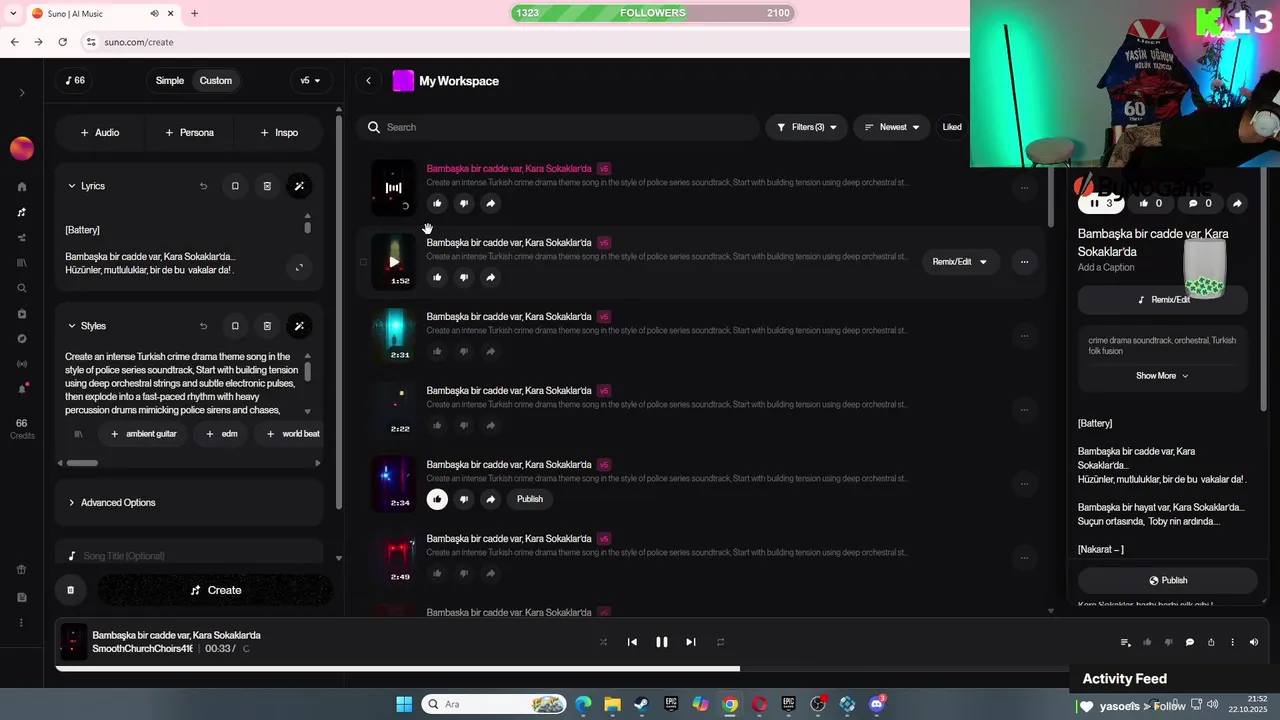Add Audio to the song
The width and height of the screenshot is (1280, 720).
tap(100, 132)
